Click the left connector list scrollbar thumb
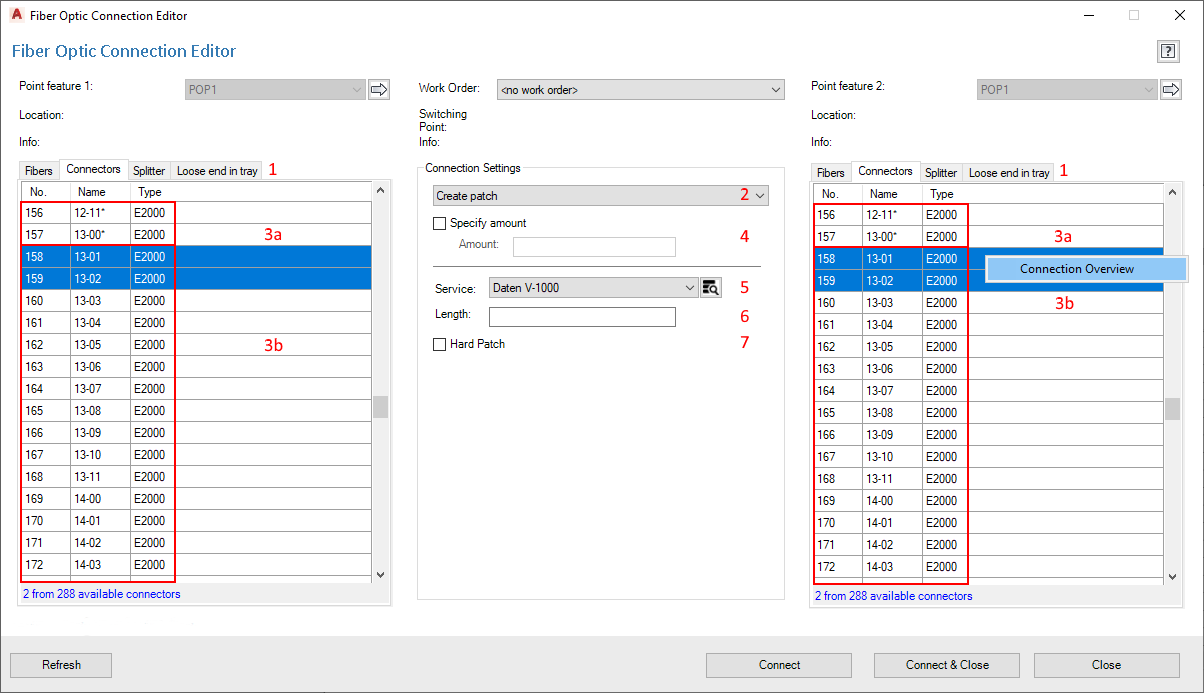Viewport: 1204px width, 693px height. [x=380, y=407]
